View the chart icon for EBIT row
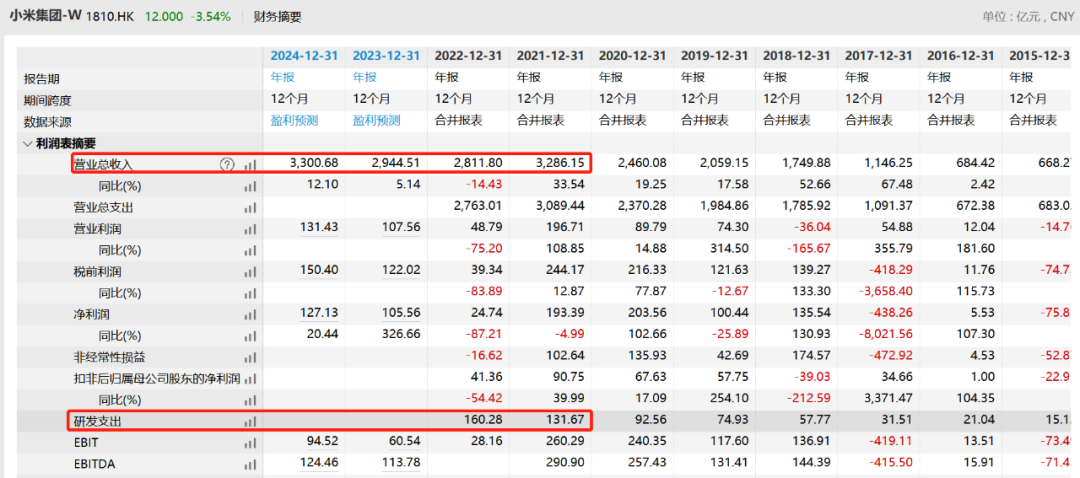This screenshot has width=1080, height=478. coord(250,442)
